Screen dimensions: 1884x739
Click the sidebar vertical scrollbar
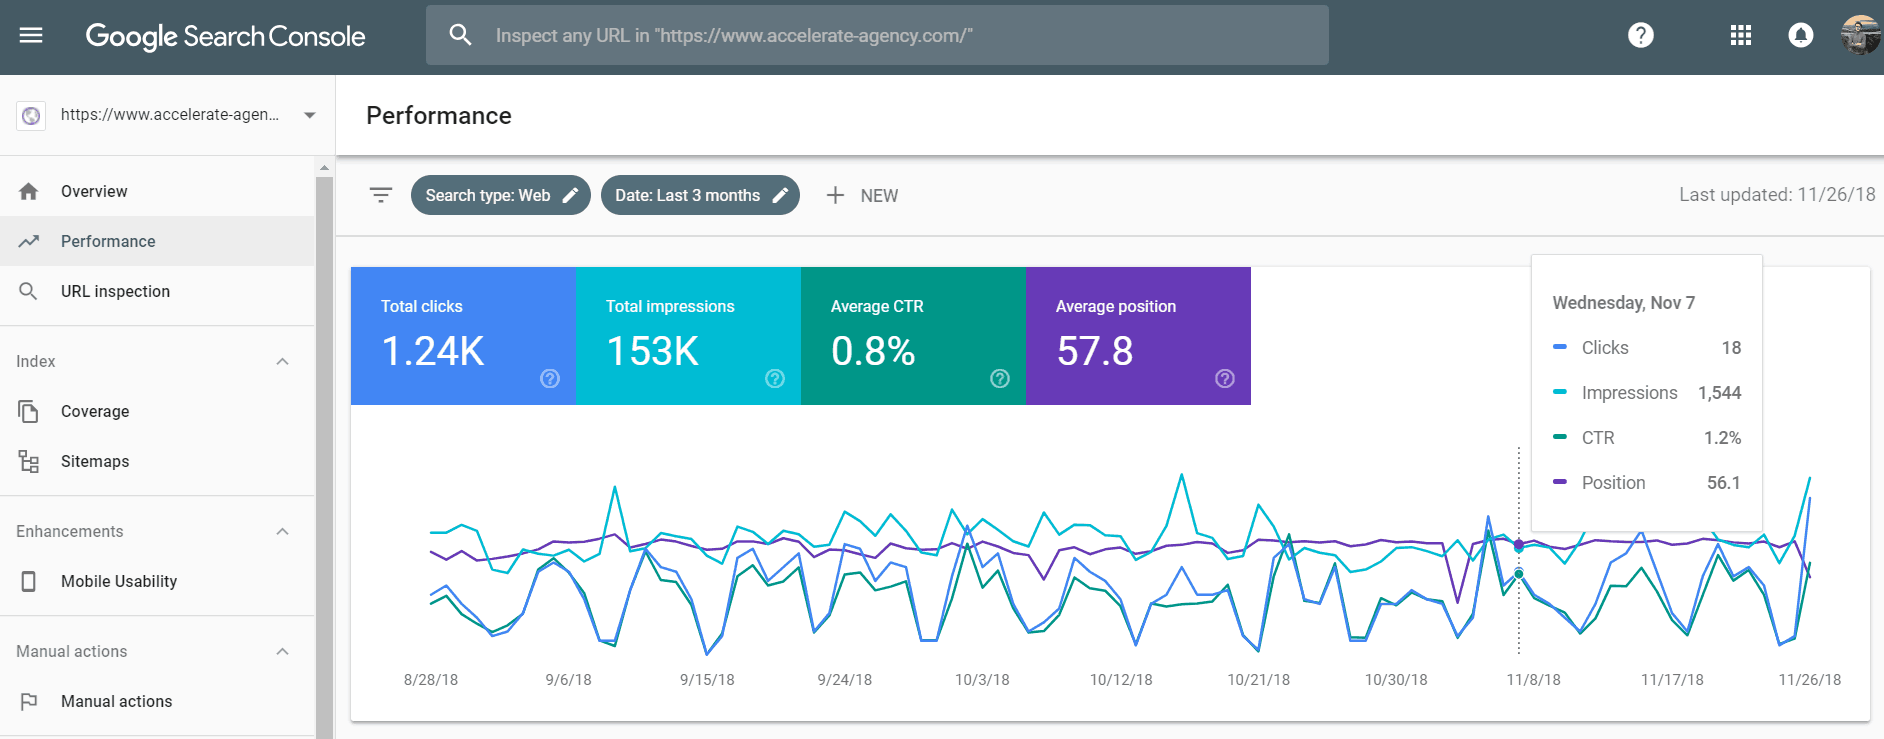(324, 450)
